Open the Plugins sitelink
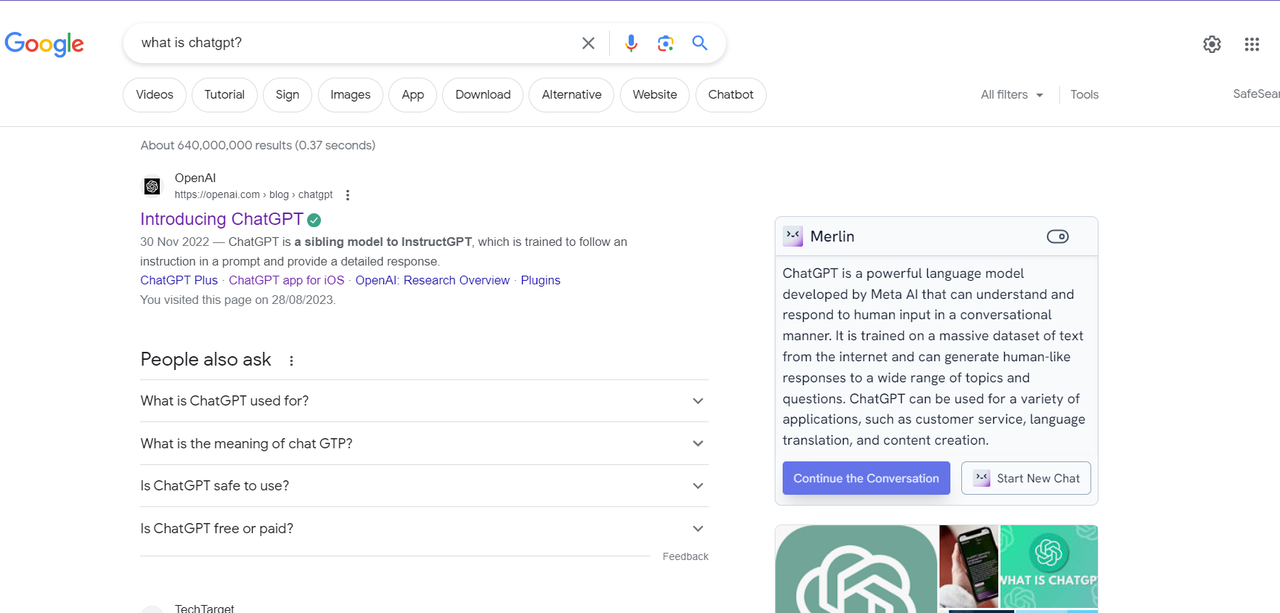The width and height of the screenshot is (1280, 613). tap(540, 281)
